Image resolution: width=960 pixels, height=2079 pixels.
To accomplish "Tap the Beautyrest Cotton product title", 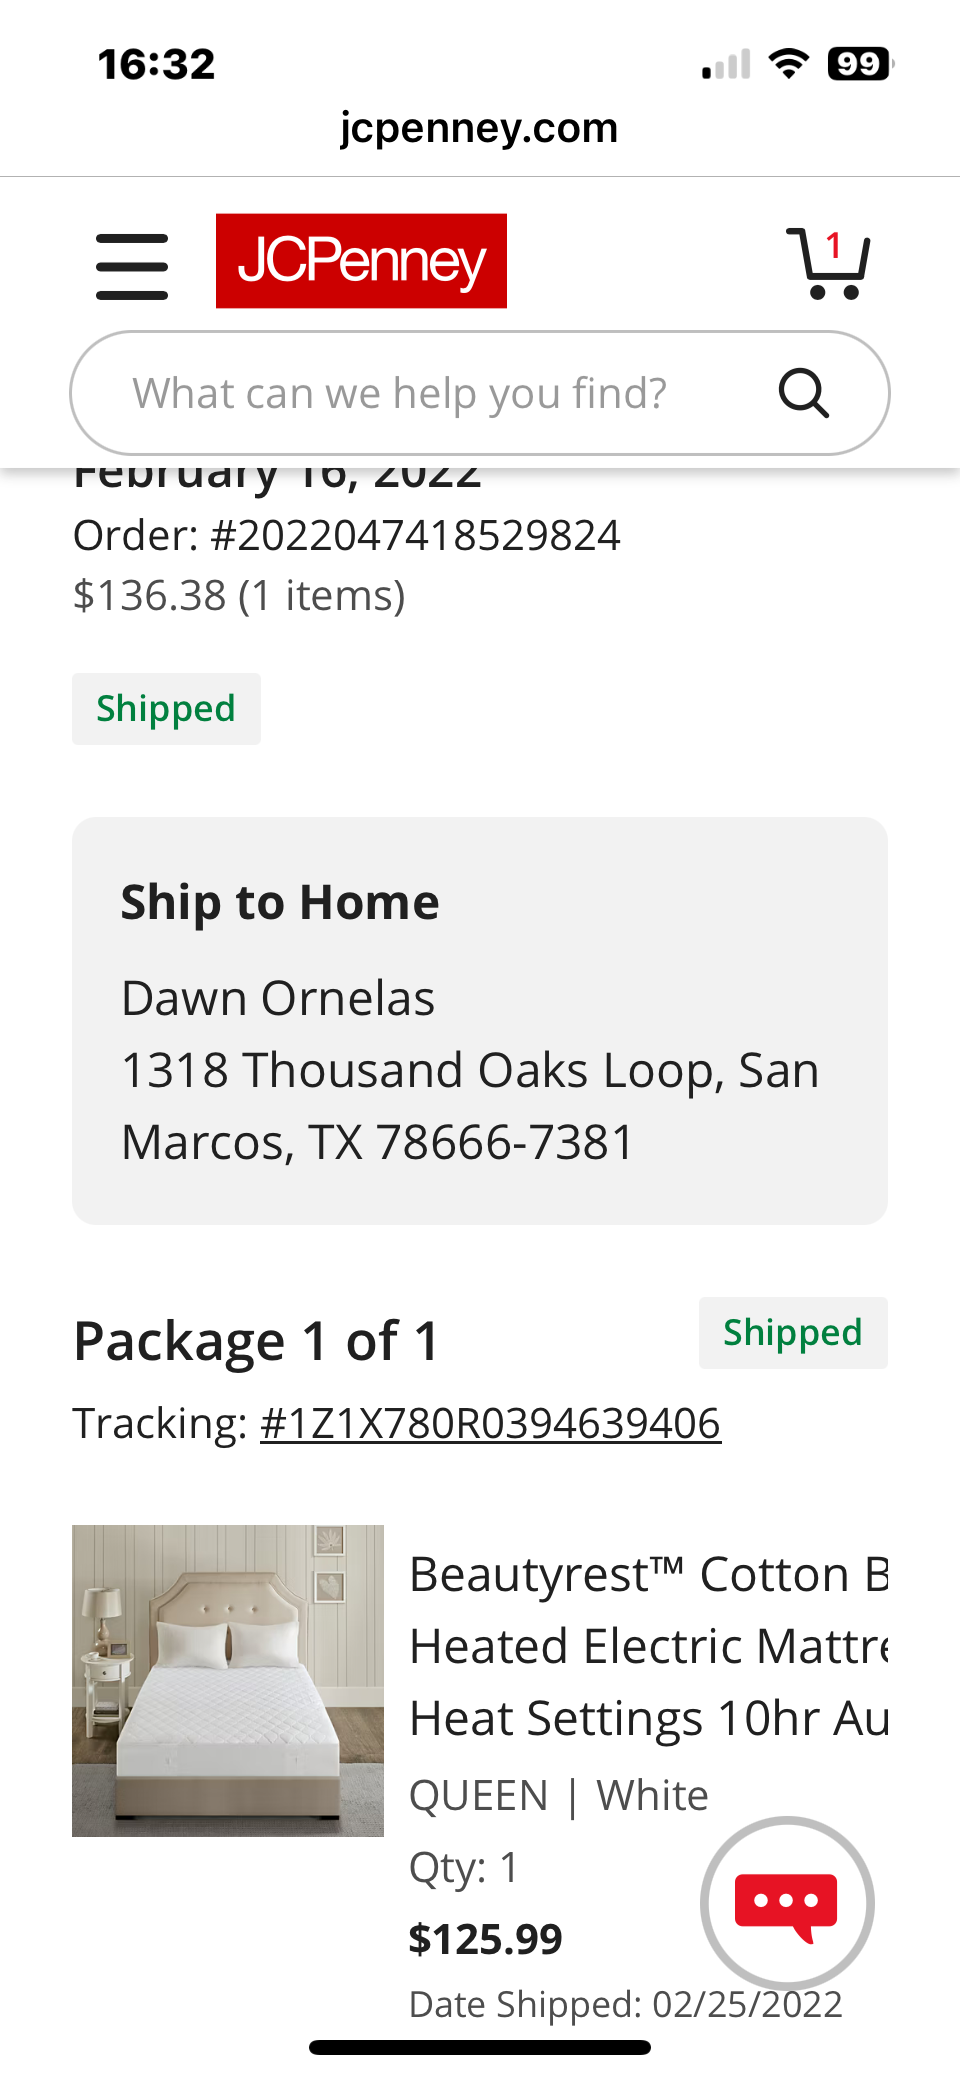I will click(649, 1646).
